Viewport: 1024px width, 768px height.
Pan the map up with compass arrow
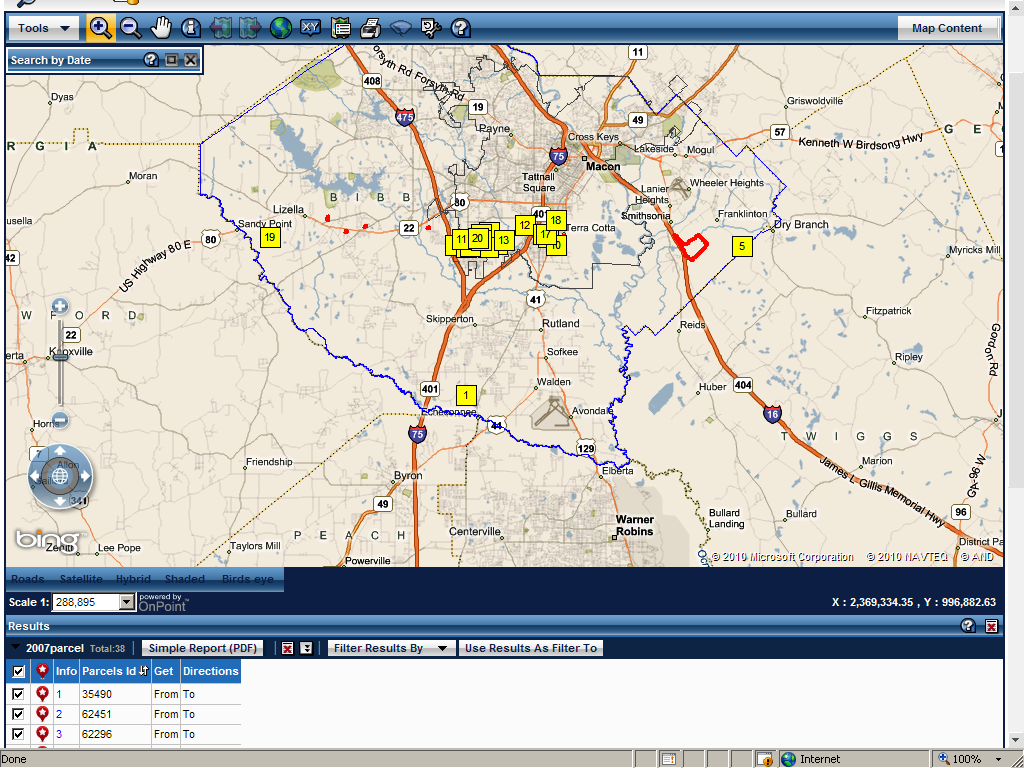[59, 451]
